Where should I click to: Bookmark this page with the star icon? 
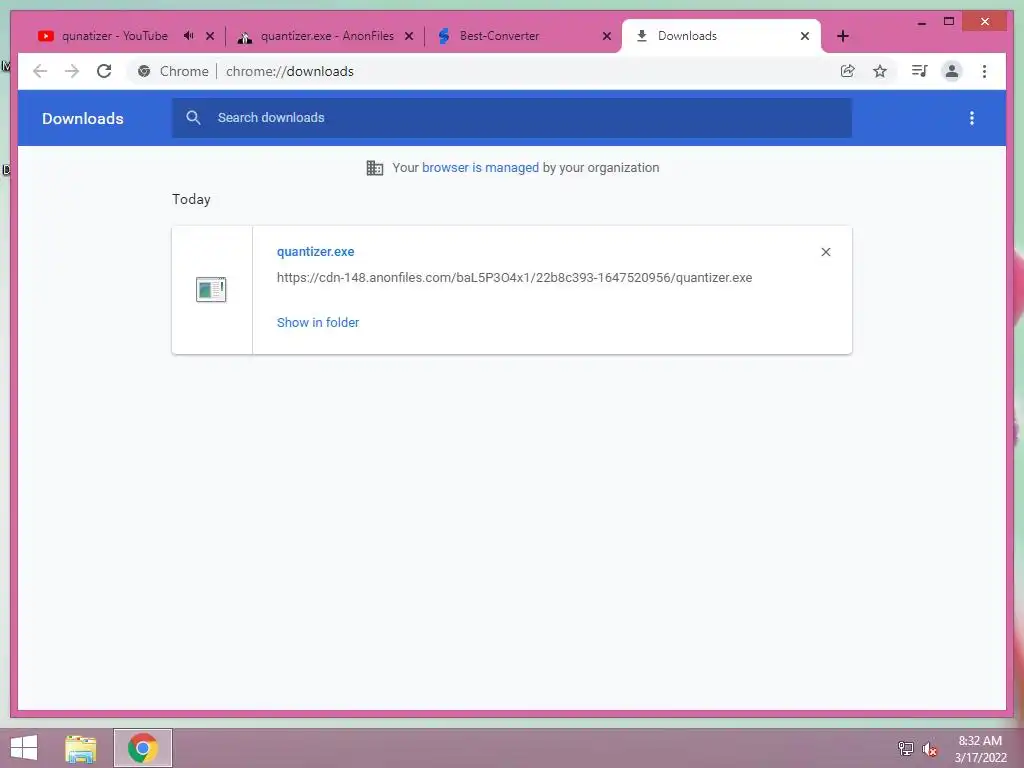click(880, 71)
